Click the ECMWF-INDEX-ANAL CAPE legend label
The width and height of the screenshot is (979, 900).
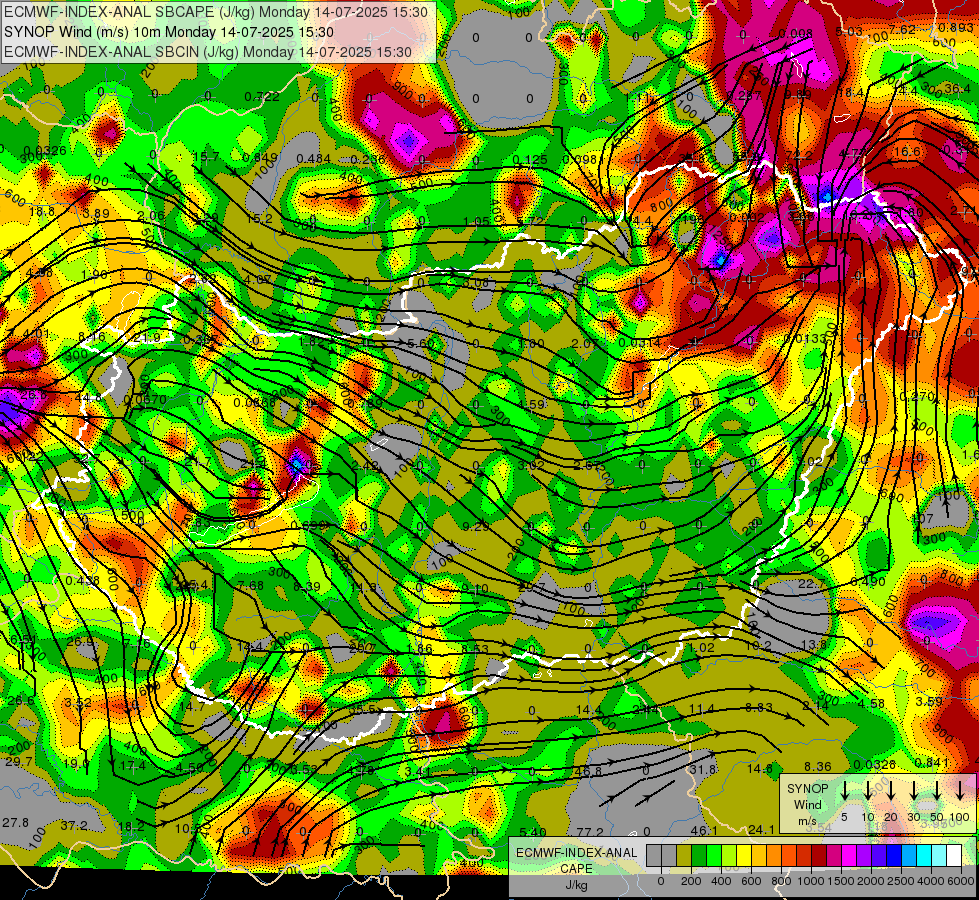point(576,860)
